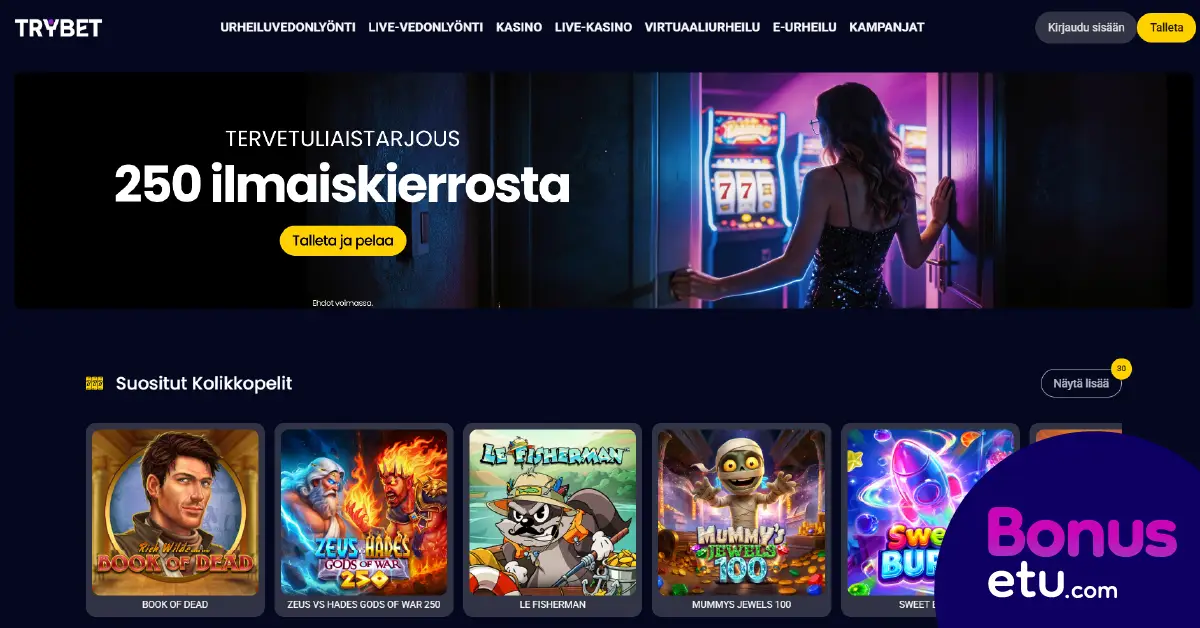Click the Bonusetu.com logo
Image resolution: width=1200 pixels, height=628 pixels.
pyautogui.click(x=1081, y=551)
